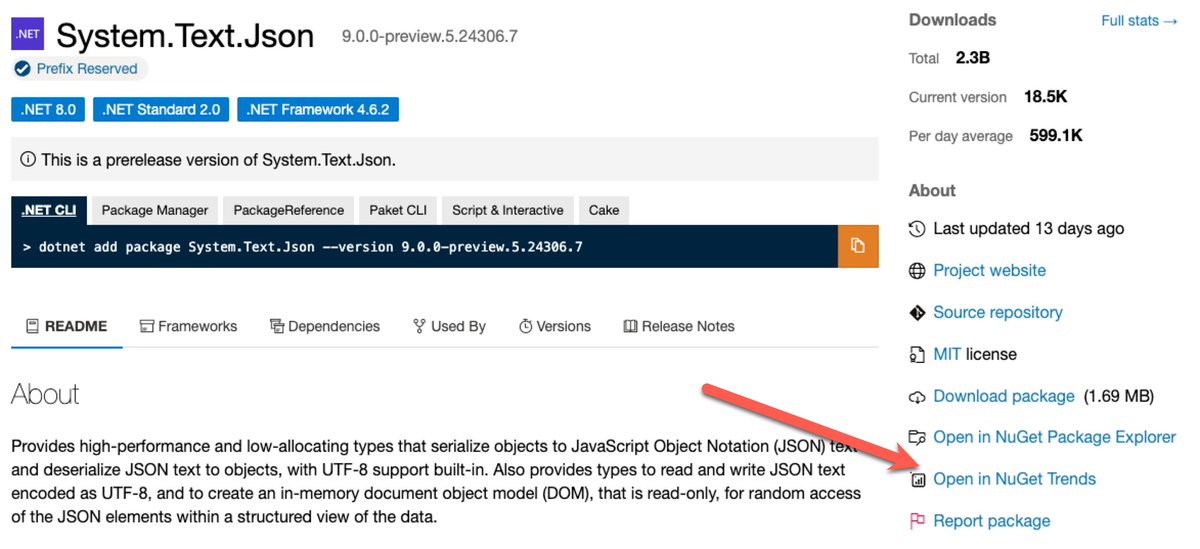Click the info icon in the prerelease notice
The image size is (1200, 549).
(28, 160)
